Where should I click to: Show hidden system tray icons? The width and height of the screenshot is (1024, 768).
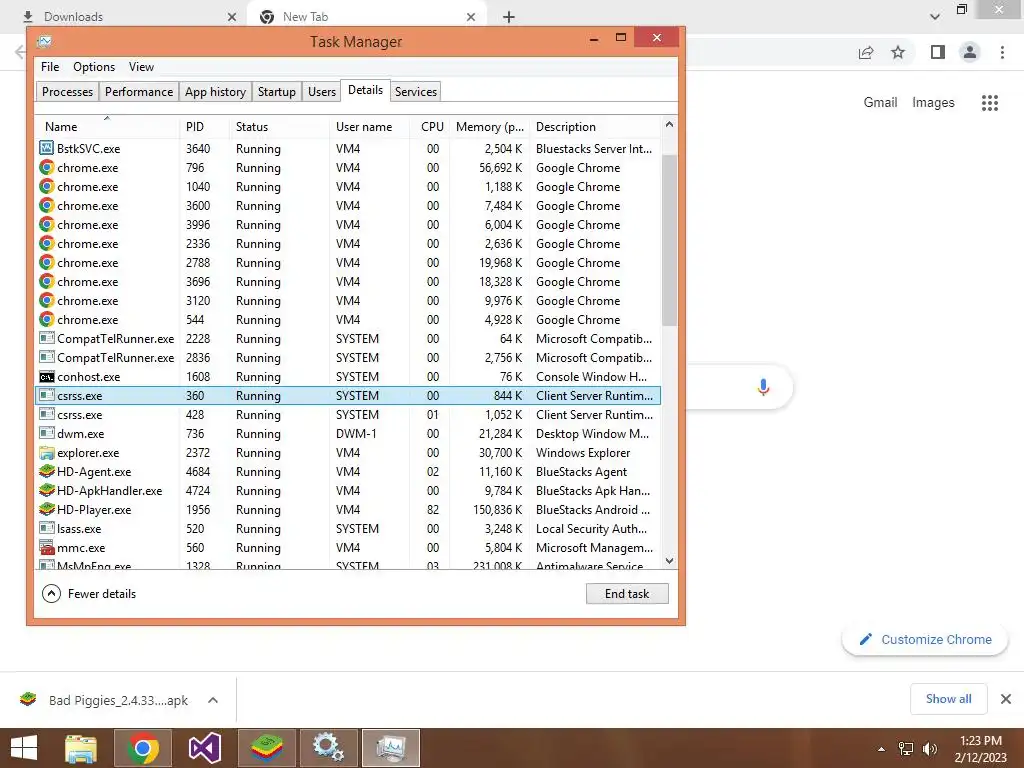point(881,749)
